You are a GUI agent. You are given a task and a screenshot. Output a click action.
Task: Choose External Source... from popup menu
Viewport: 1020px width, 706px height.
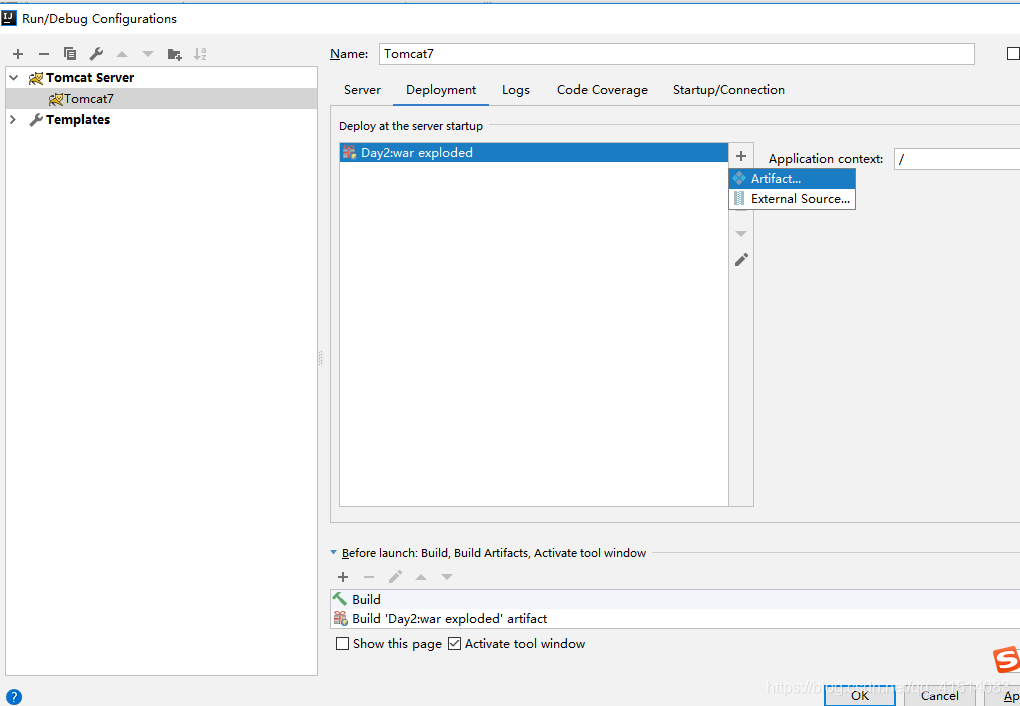point(792,198)
